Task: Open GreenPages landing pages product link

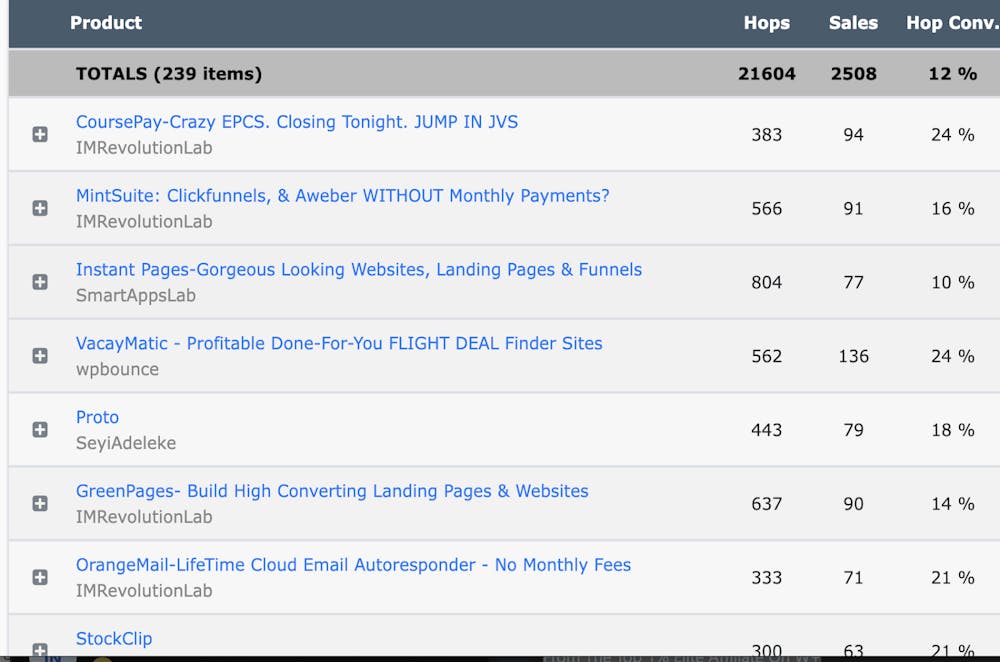Action: (332, 491)
